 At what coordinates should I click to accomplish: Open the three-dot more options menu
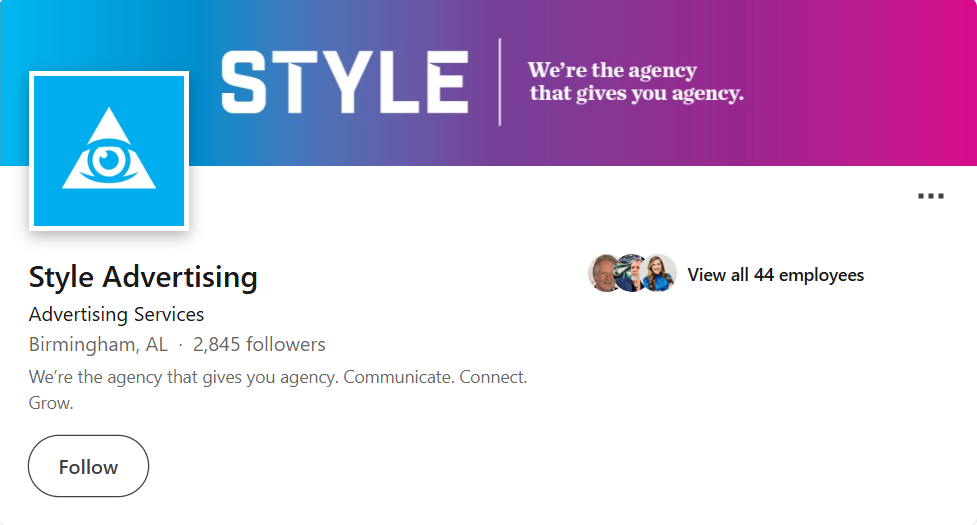coord(930,196)
